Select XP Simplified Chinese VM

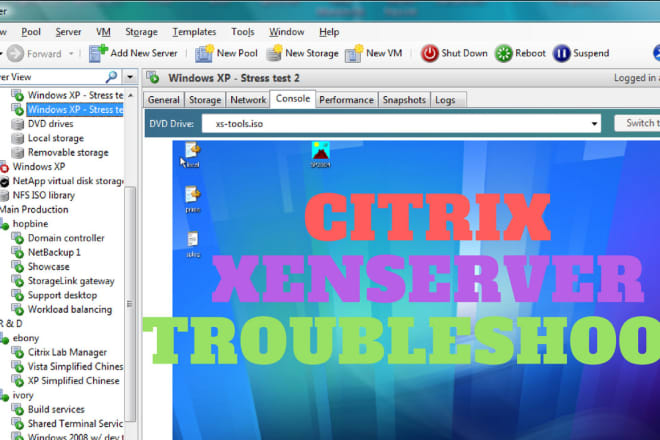(74, 381)
